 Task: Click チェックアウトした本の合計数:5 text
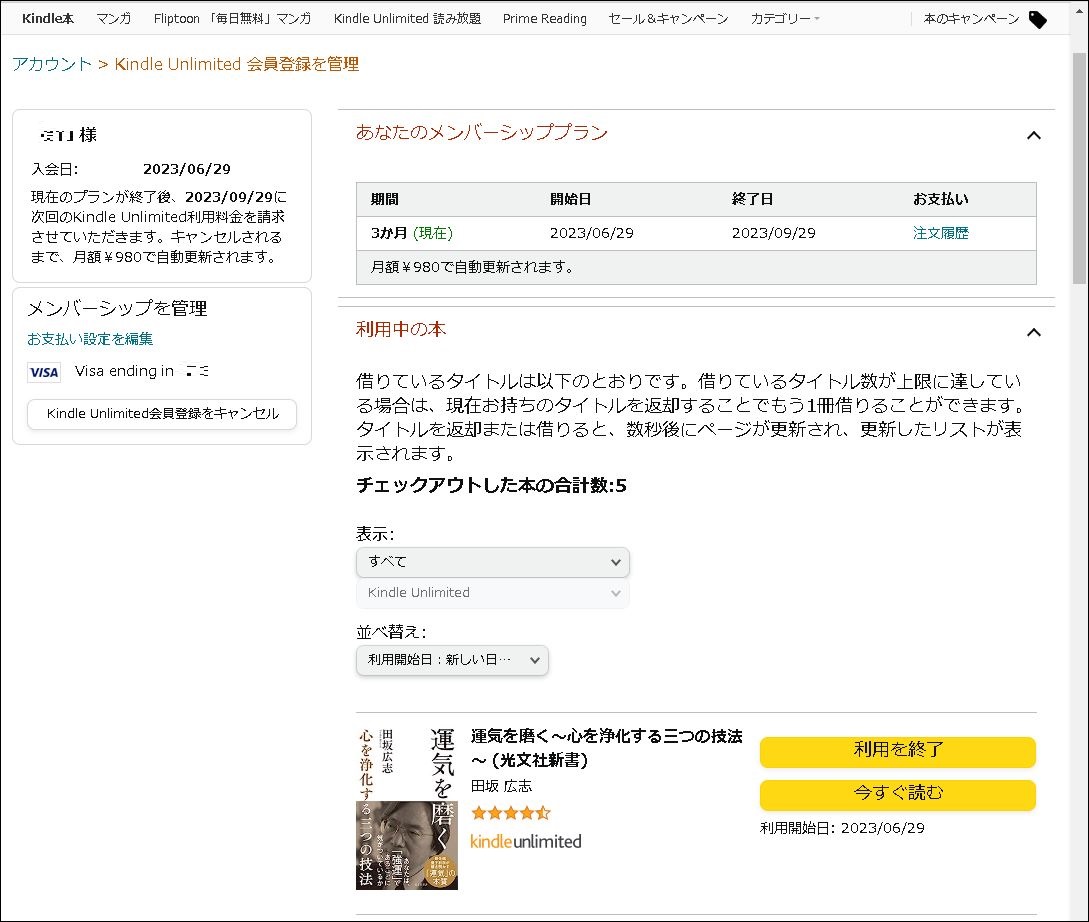[x=491, y=485]
